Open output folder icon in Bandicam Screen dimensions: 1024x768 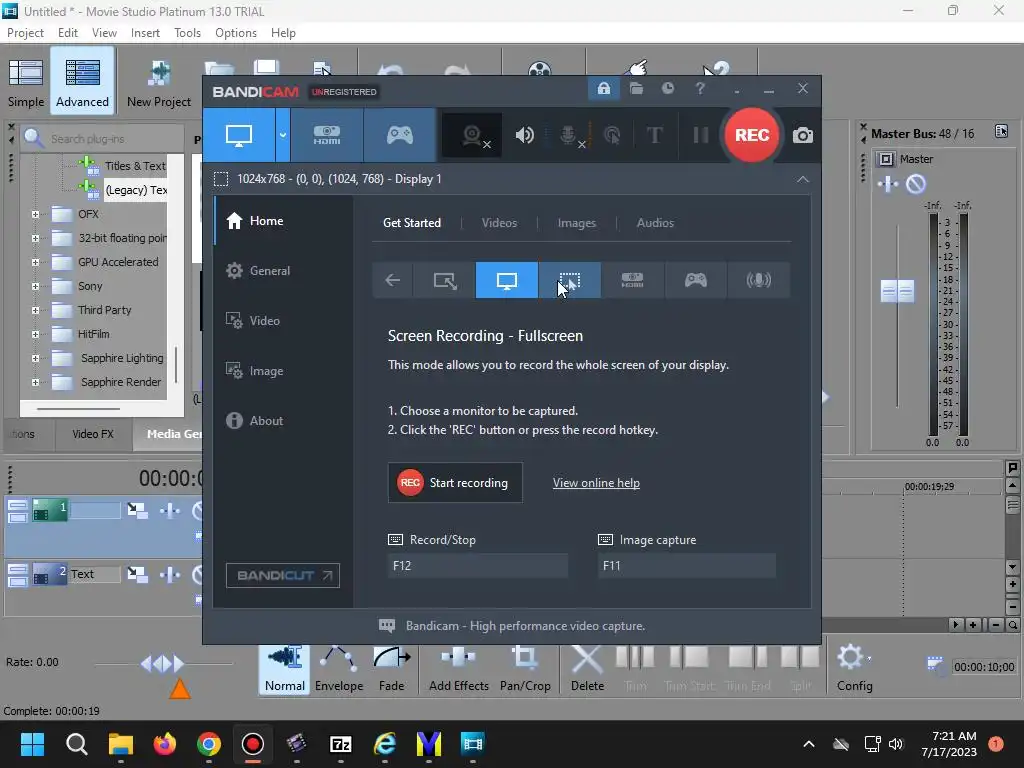pos(636,88)
